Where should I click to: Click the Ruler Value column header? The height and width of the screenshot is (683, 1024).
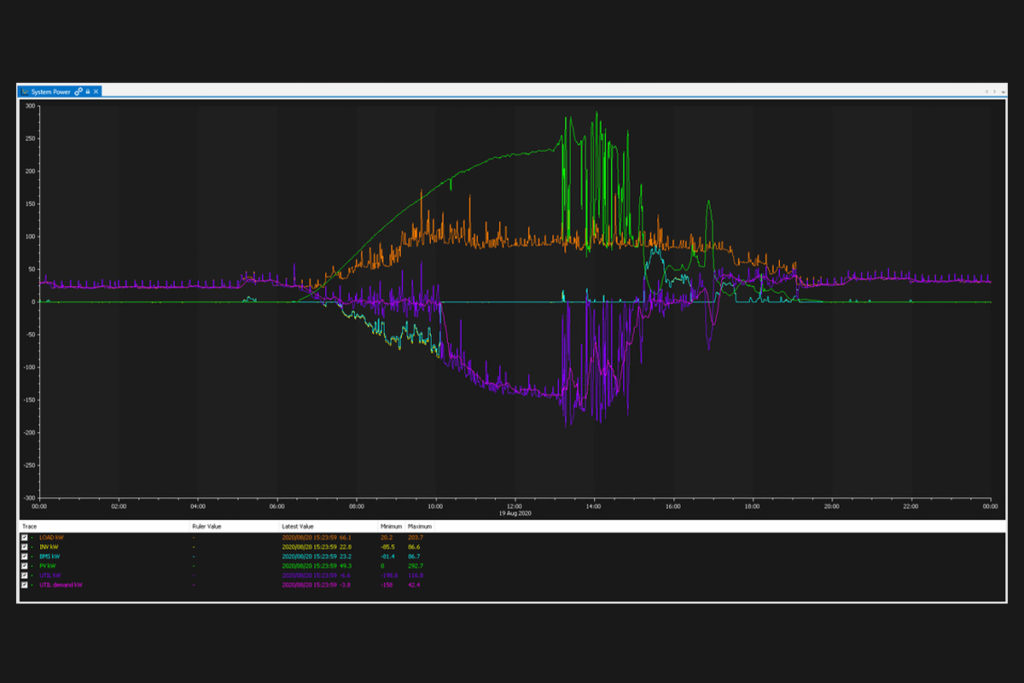(206, 525)
